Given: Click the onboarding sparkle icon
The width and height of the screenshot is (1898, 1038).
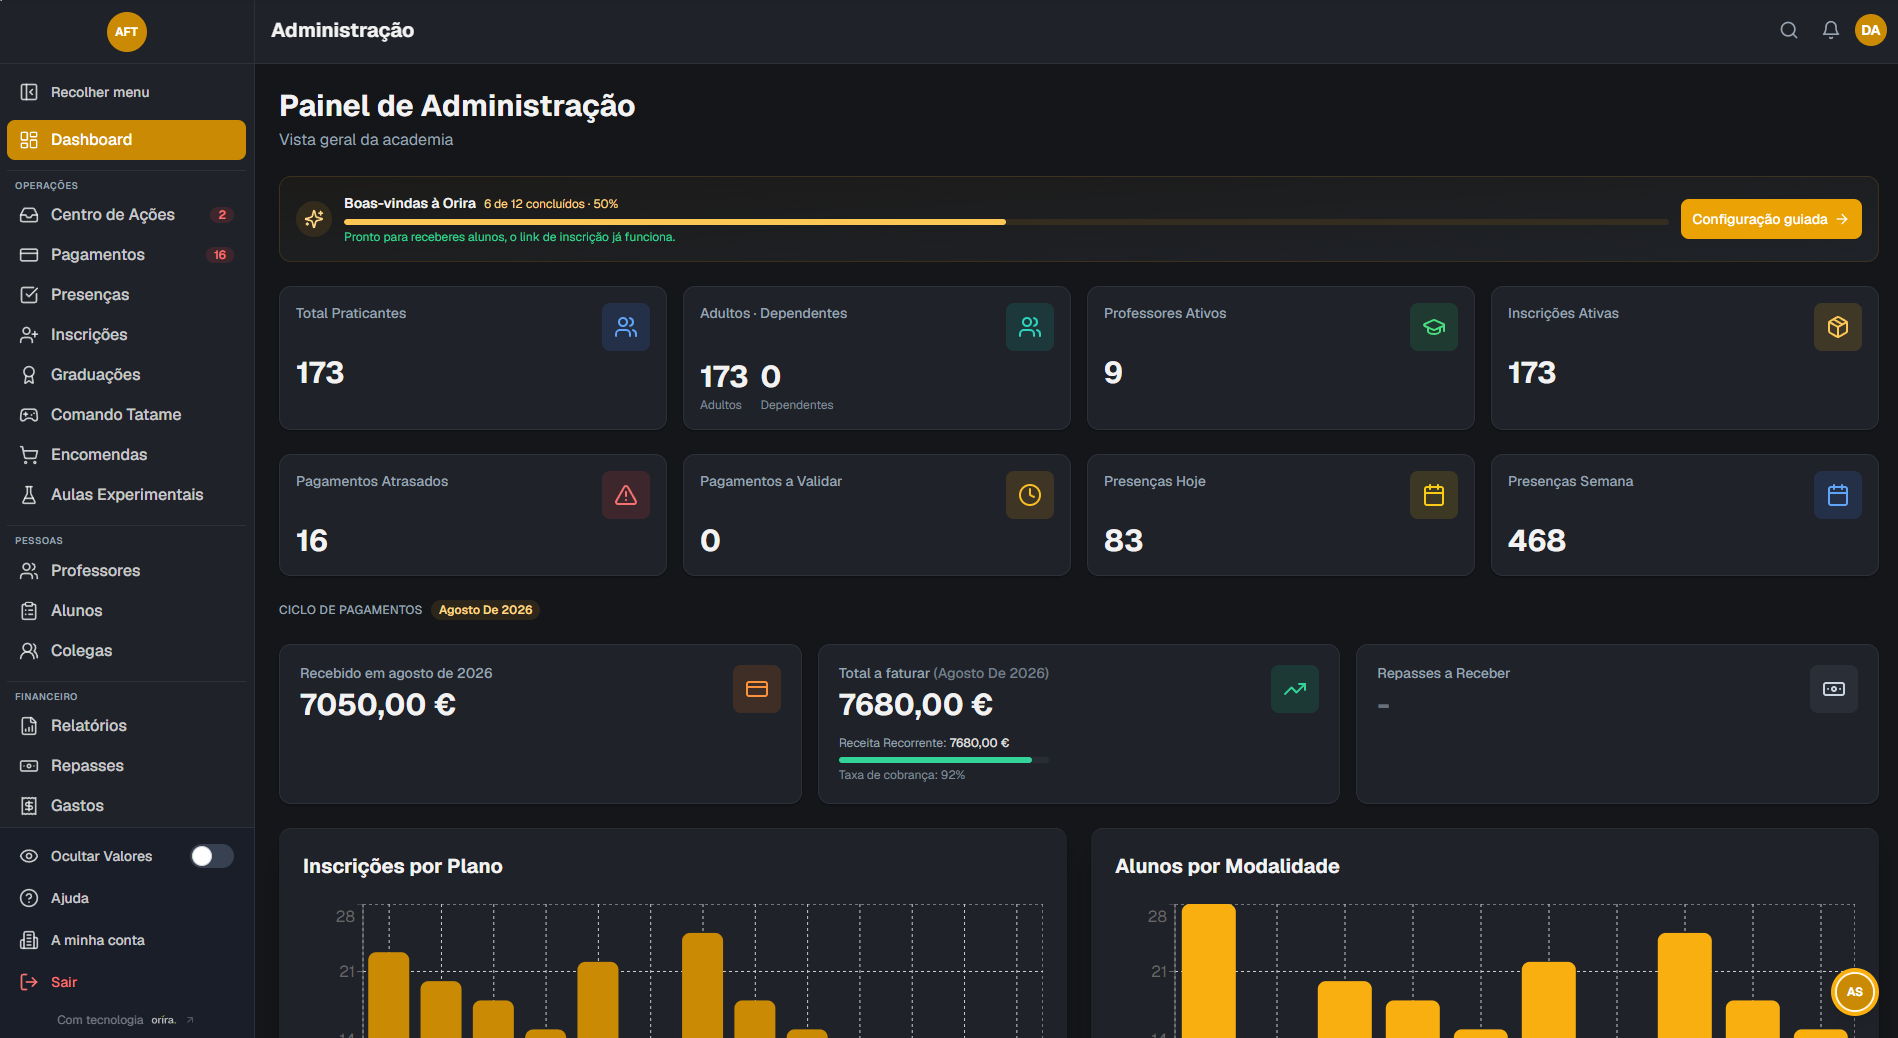Looking at the screenshot, I should [314, 219].
